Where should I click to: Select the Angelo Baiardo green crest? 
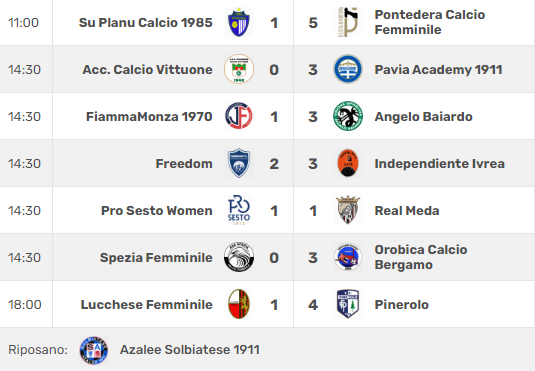[348, 116]
